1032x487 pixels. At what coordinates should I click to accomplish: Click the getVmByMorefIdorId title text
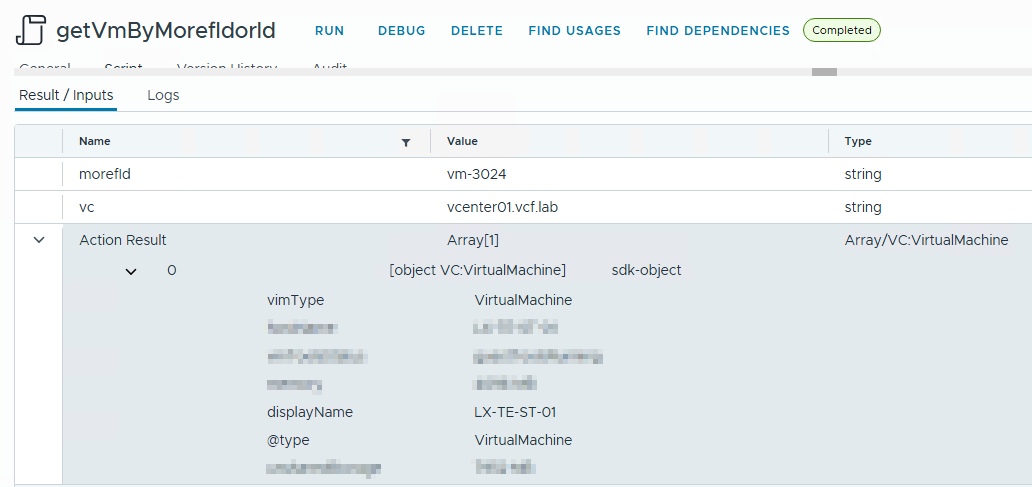tap(166, 31)
